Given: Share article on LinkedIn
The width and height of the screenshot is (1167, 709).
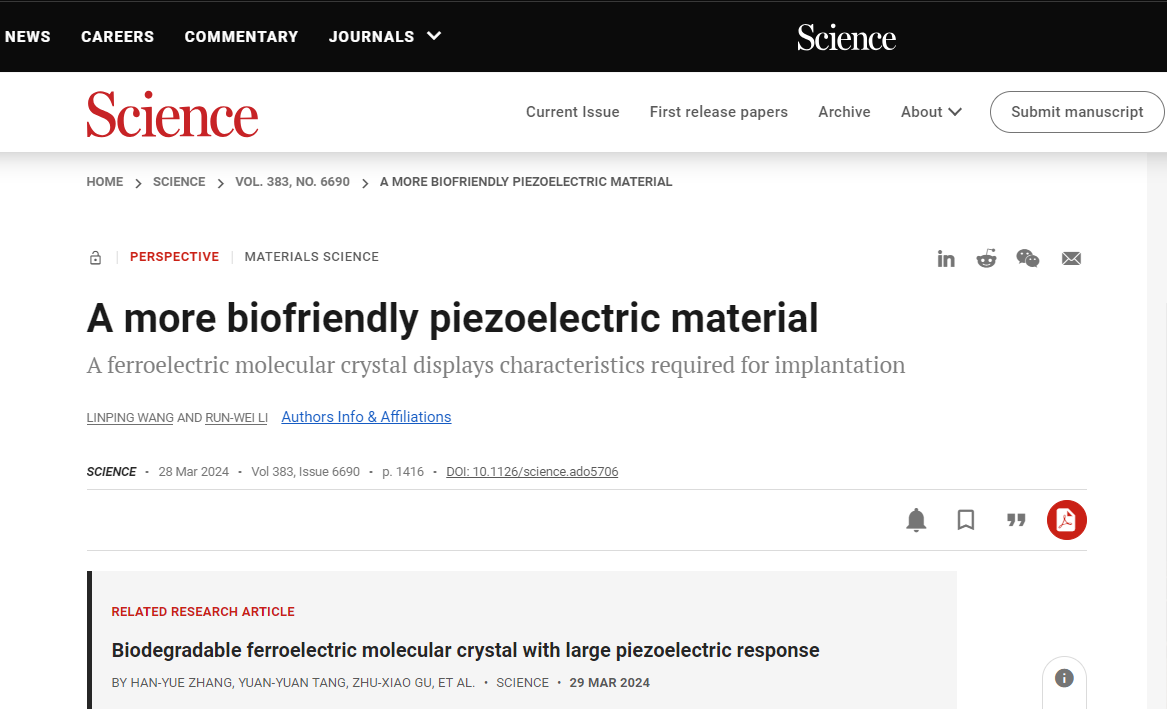Looking at the screenshot, I should [946, 259].
